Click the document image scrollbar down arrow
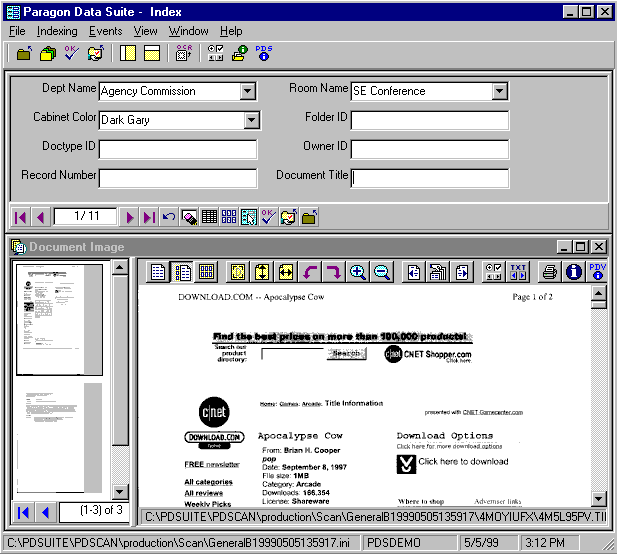Viewport: 617px width, 554px height. coord(599,498)
